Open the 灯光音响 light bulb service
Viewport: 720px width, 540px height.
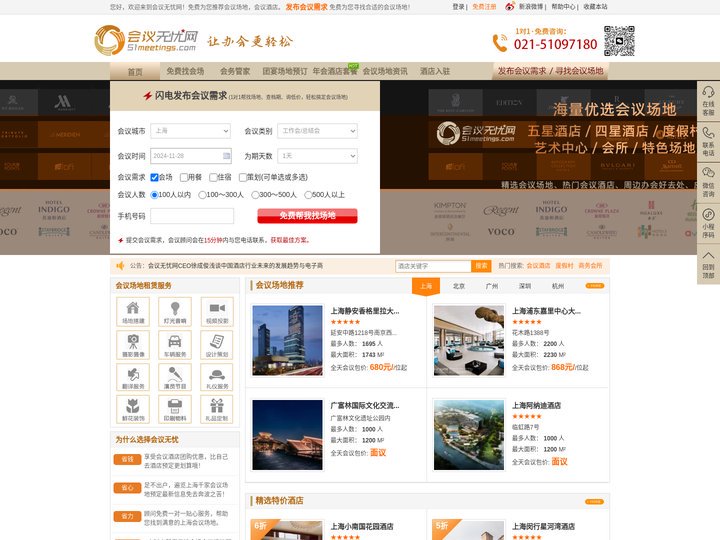click(x=175, y=311)
